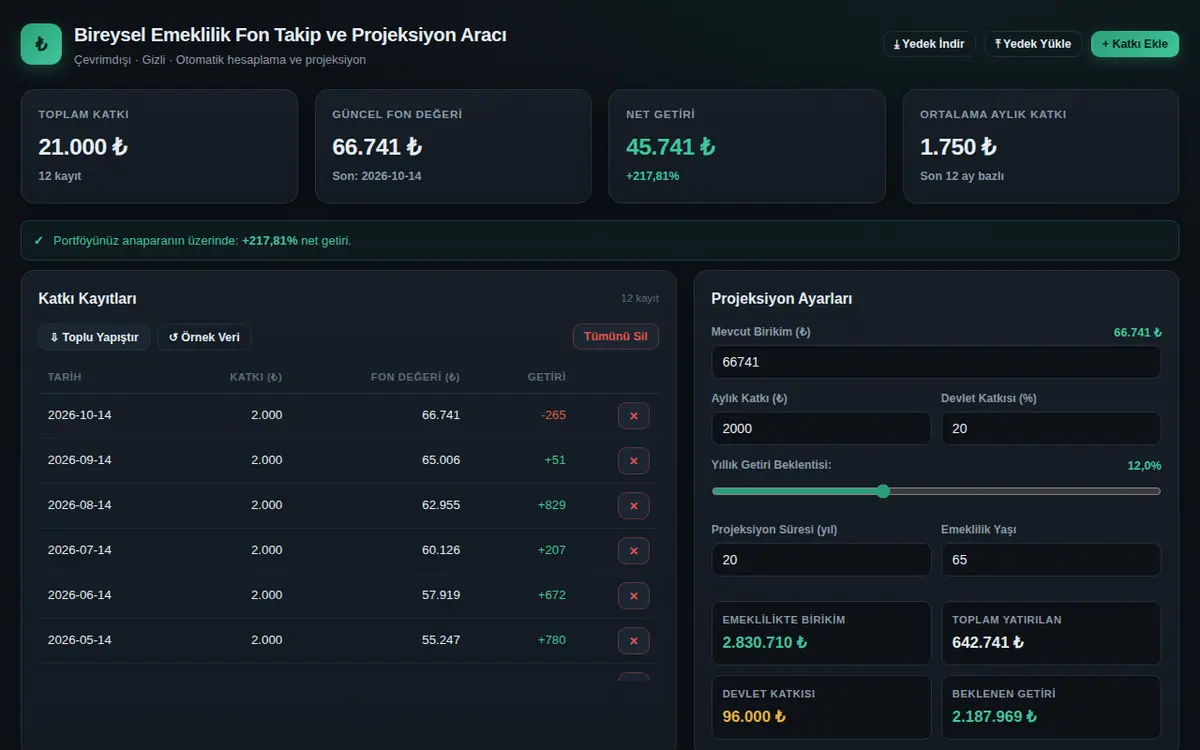The image size is (1200, 750).
Task: Delete the 2026-08-14 contribution entry
Action: pyautogui.click(x=633, y=505)
